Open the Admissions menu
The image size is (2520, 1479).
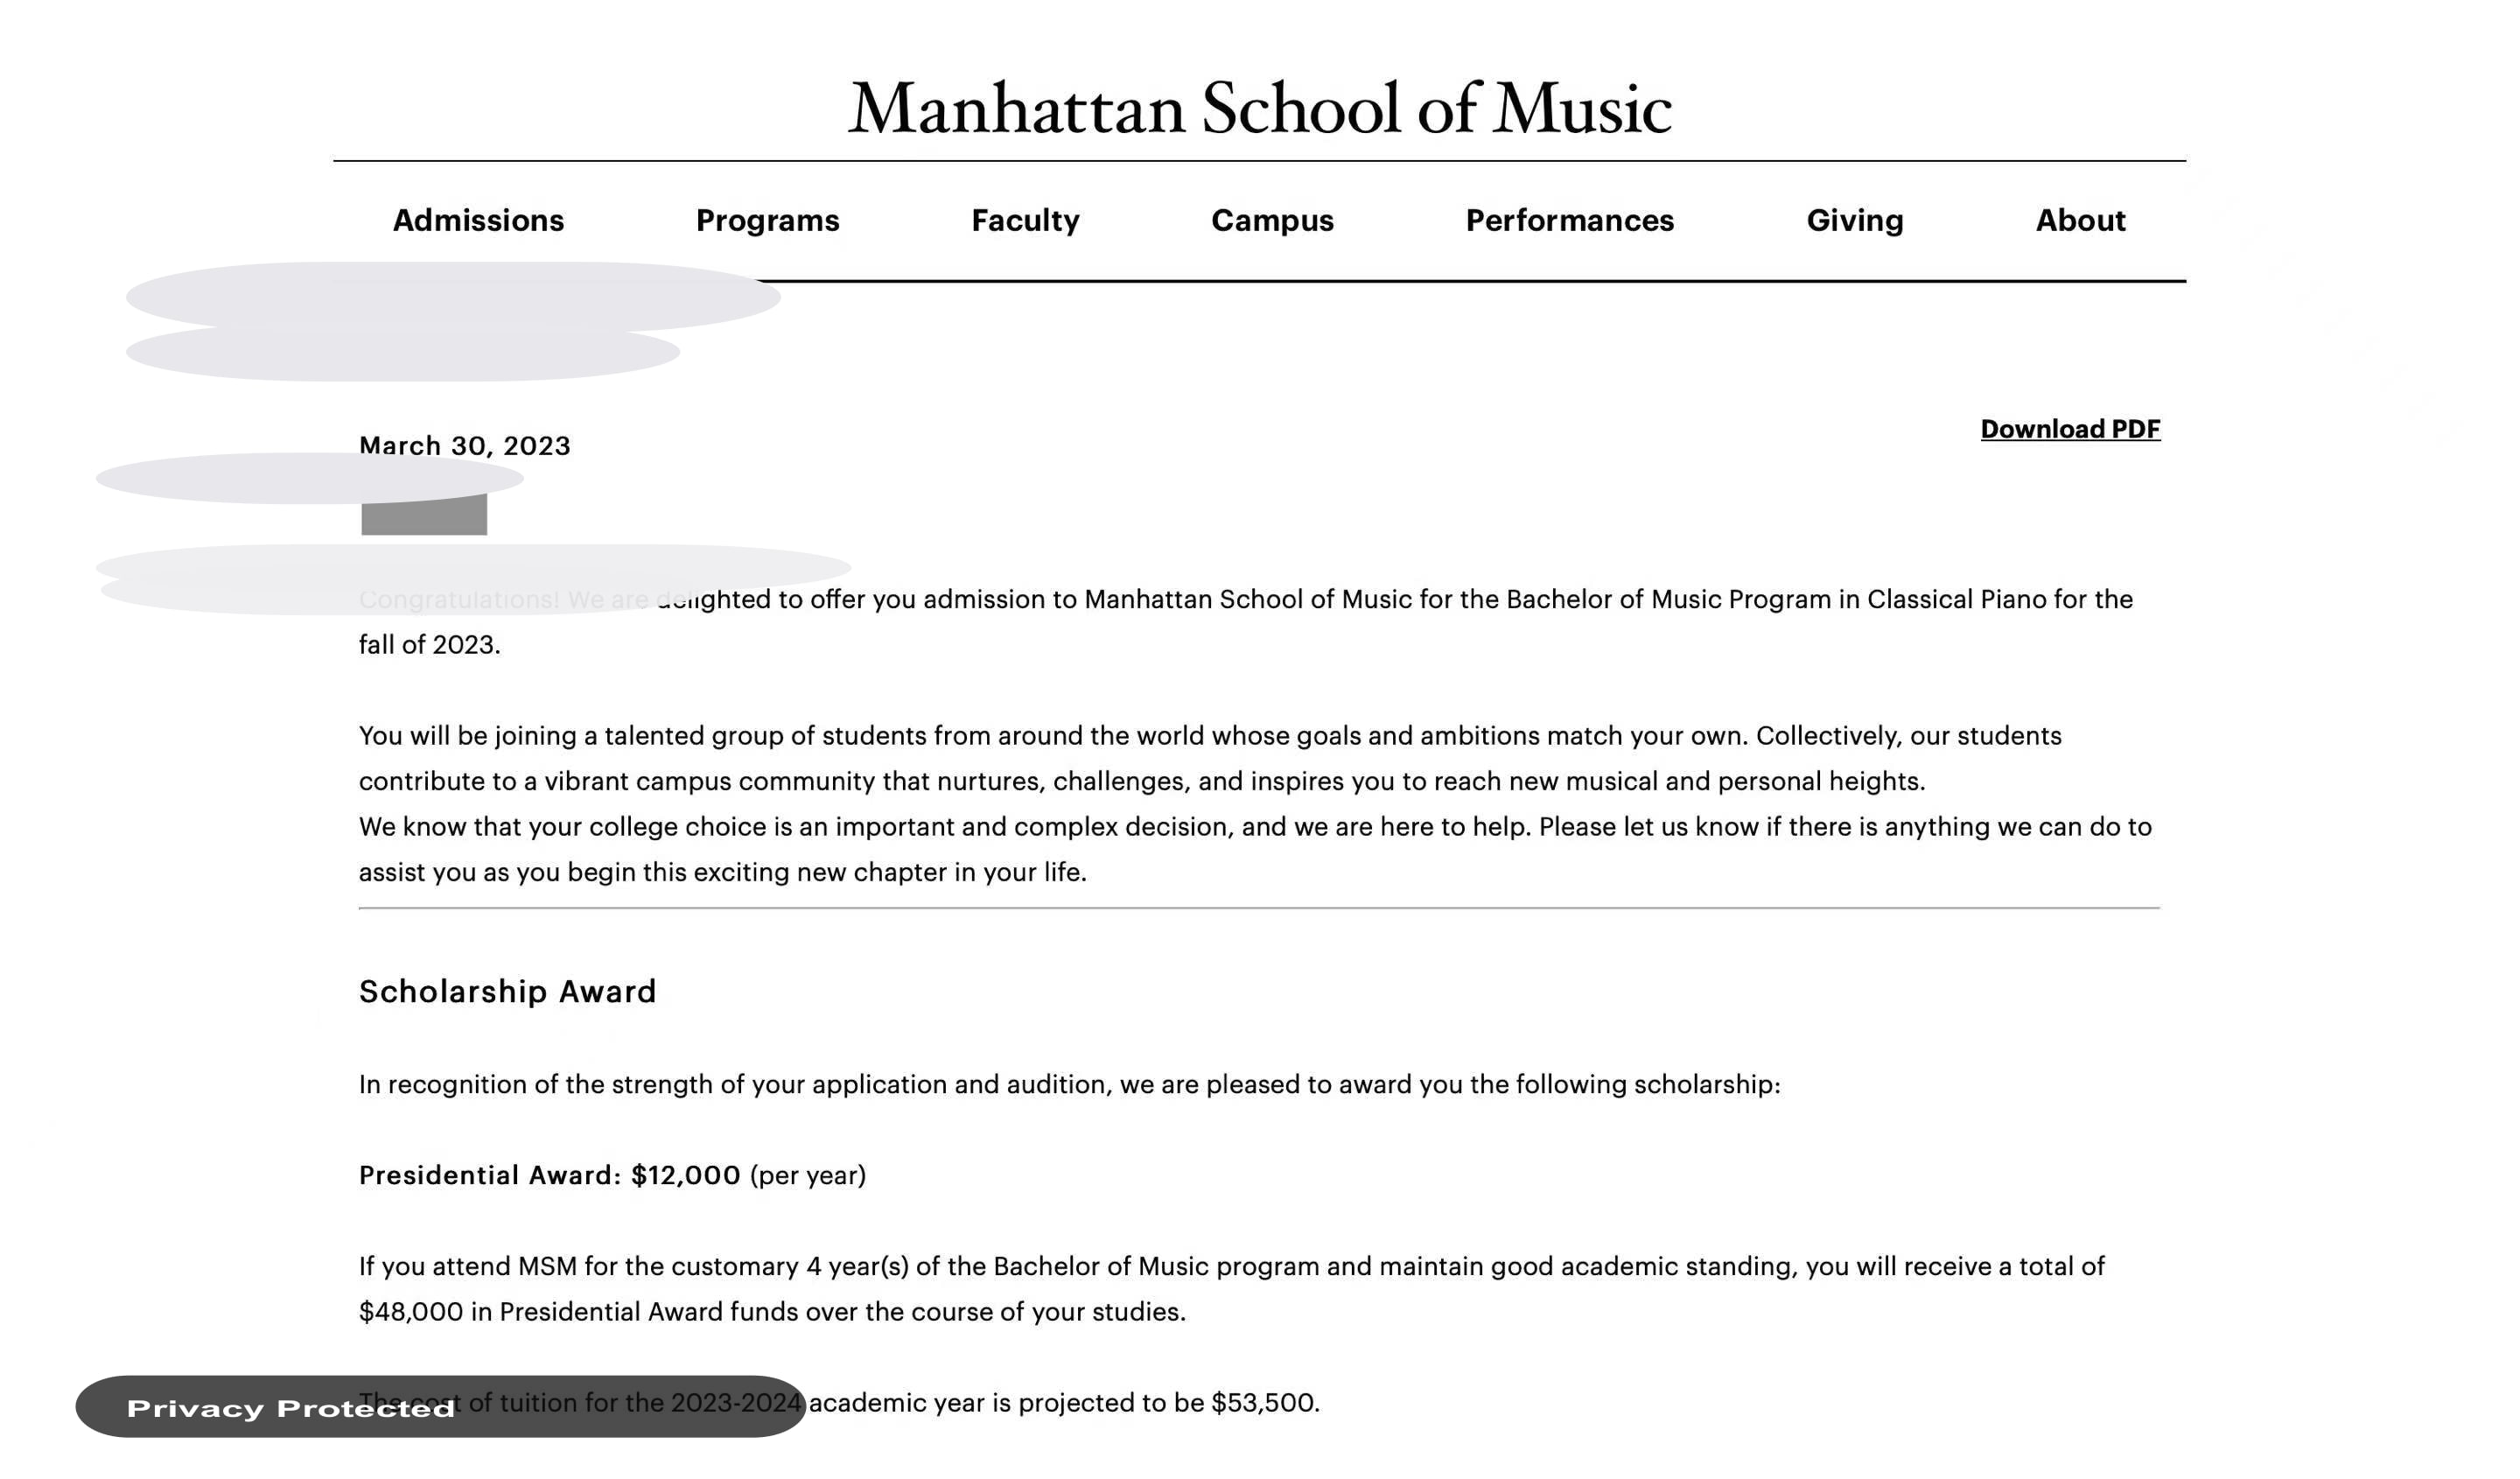[x=478, y=220]
